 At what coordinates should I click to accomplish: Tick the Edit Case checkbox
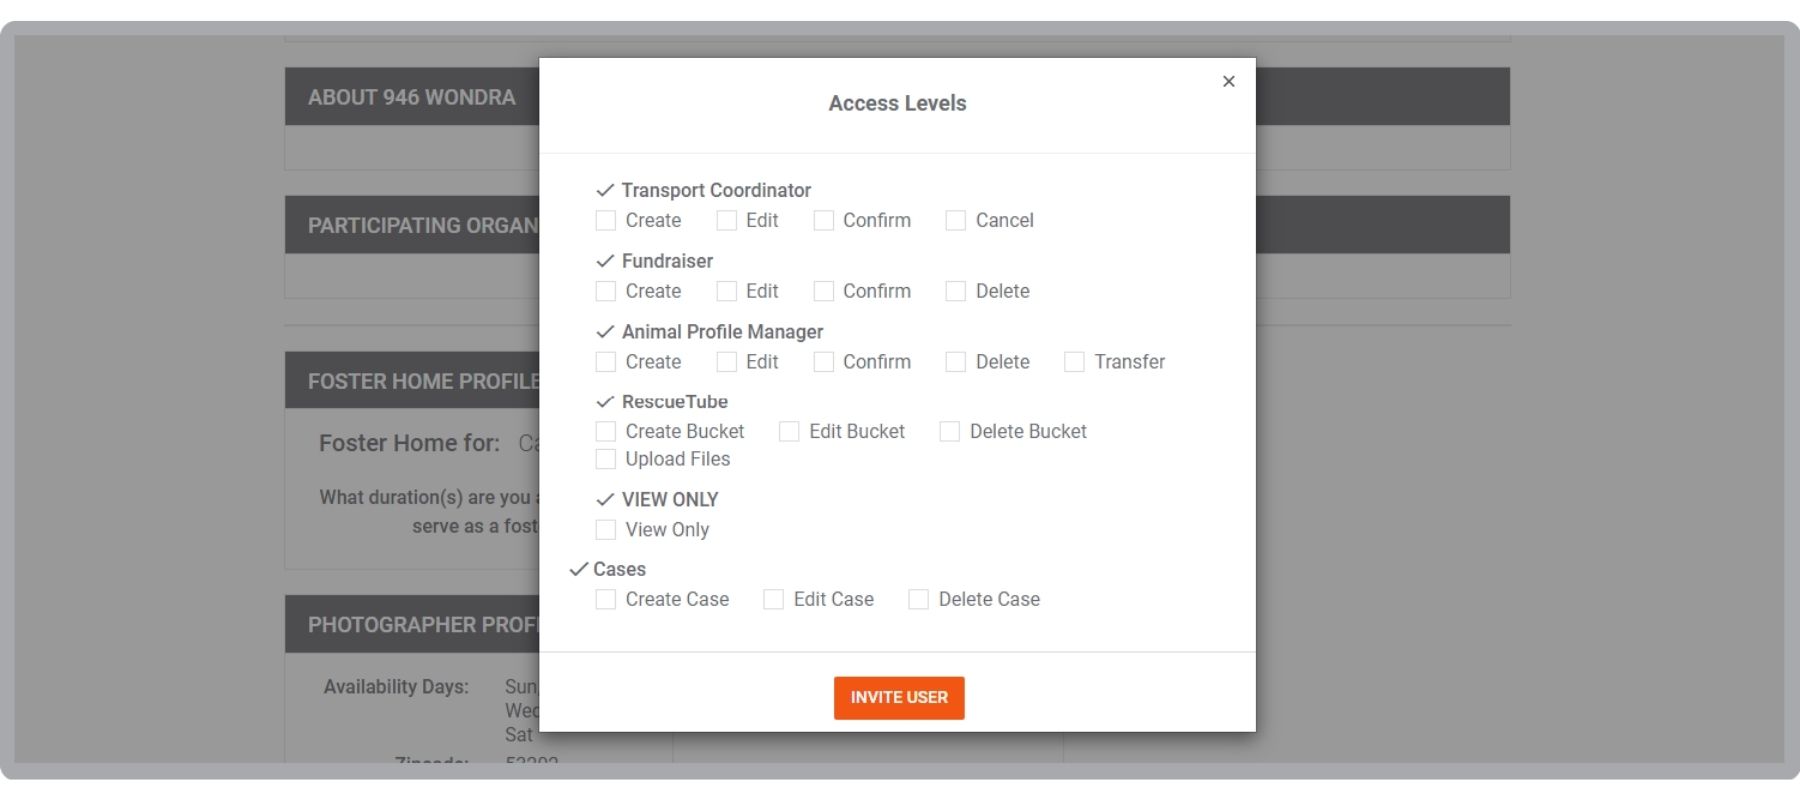(x=773, y=599)
